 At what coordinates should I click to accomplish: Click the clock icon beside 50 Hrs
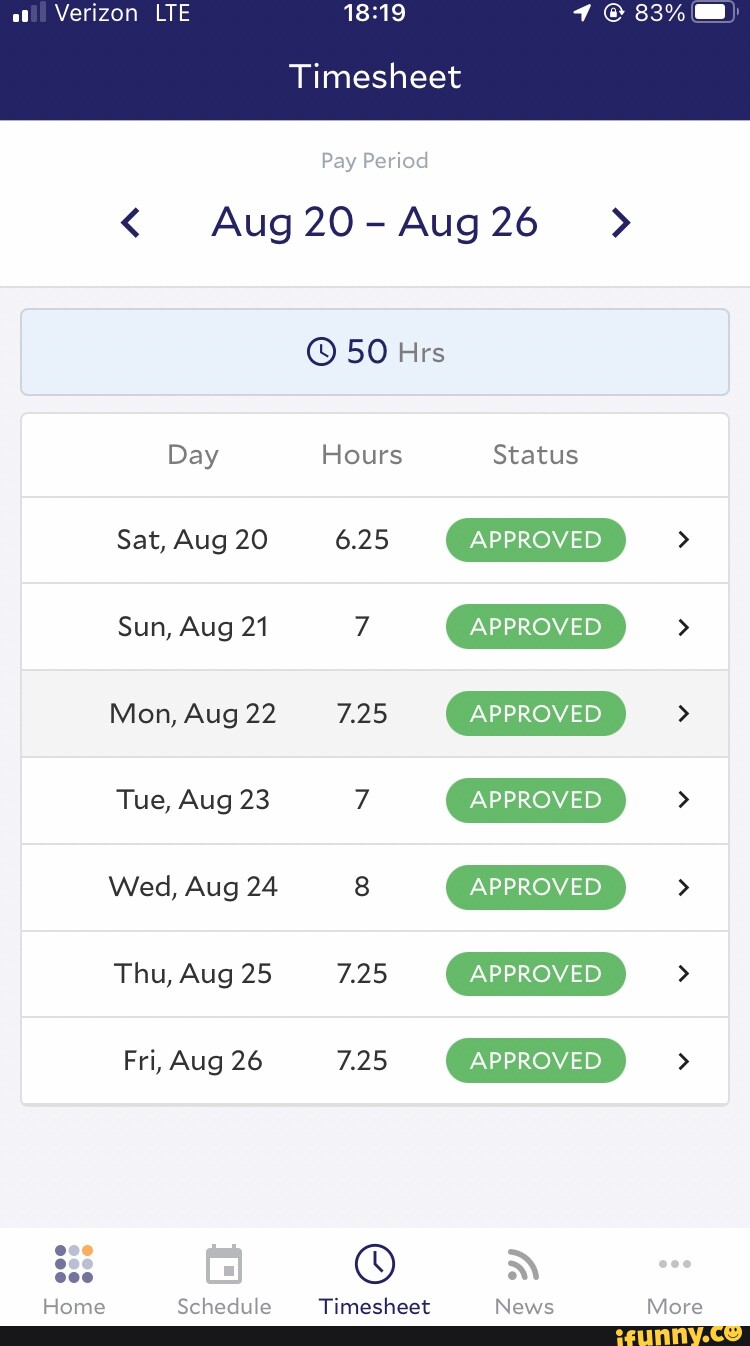tap(321, 352)
